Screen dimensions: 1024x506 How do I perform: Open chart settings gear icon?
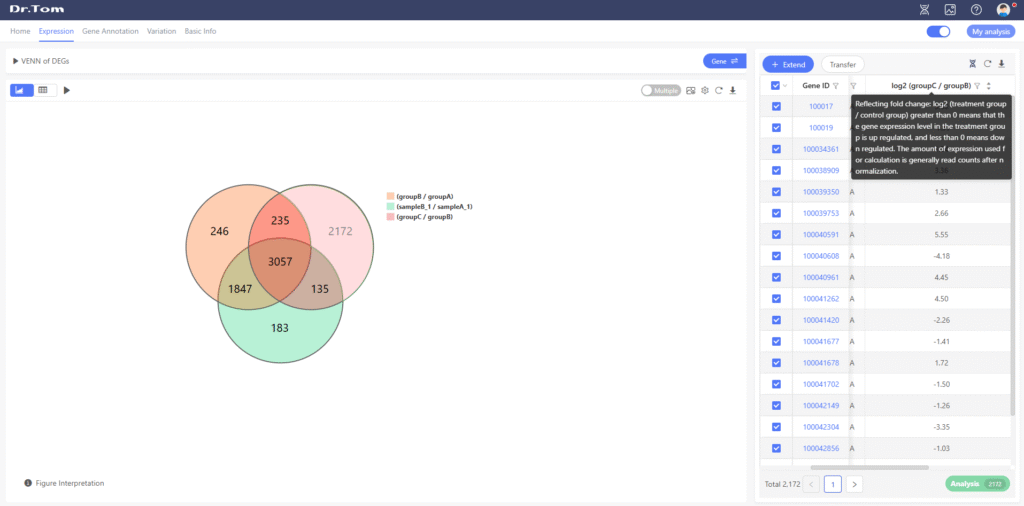coord(704,90)
